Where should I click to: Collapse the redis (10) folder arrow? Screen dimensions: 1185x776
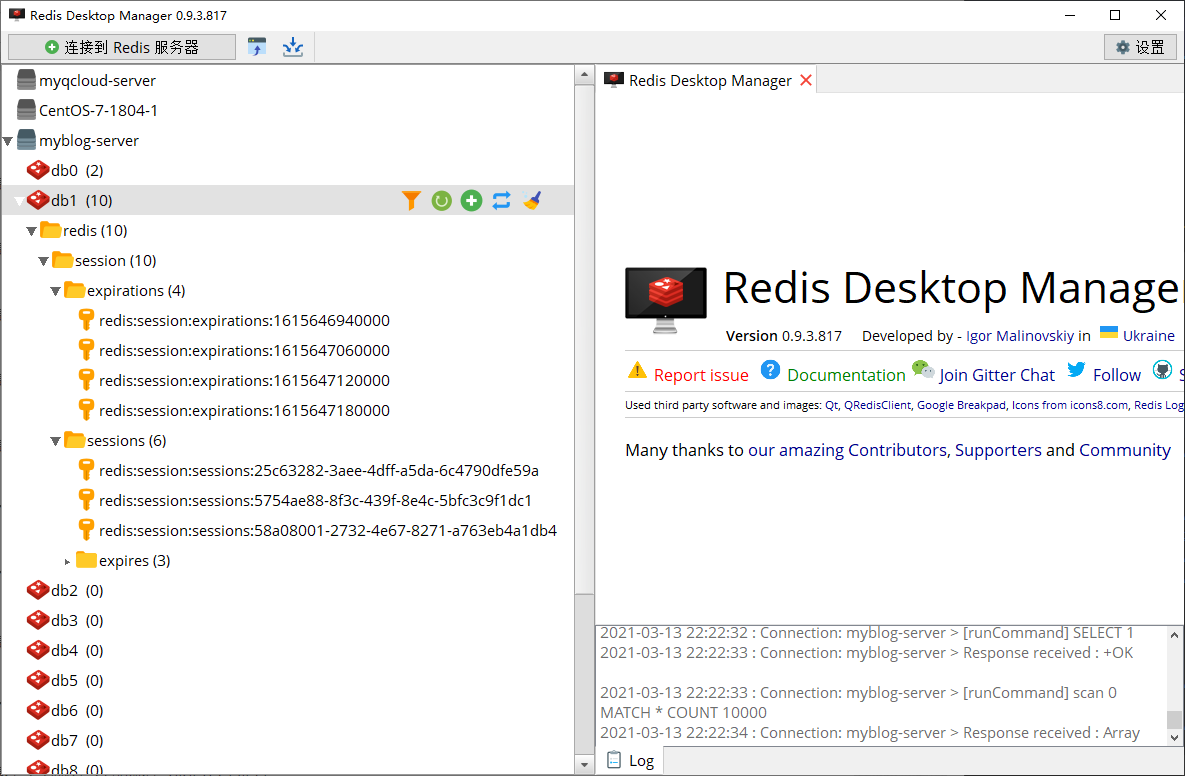32,231
